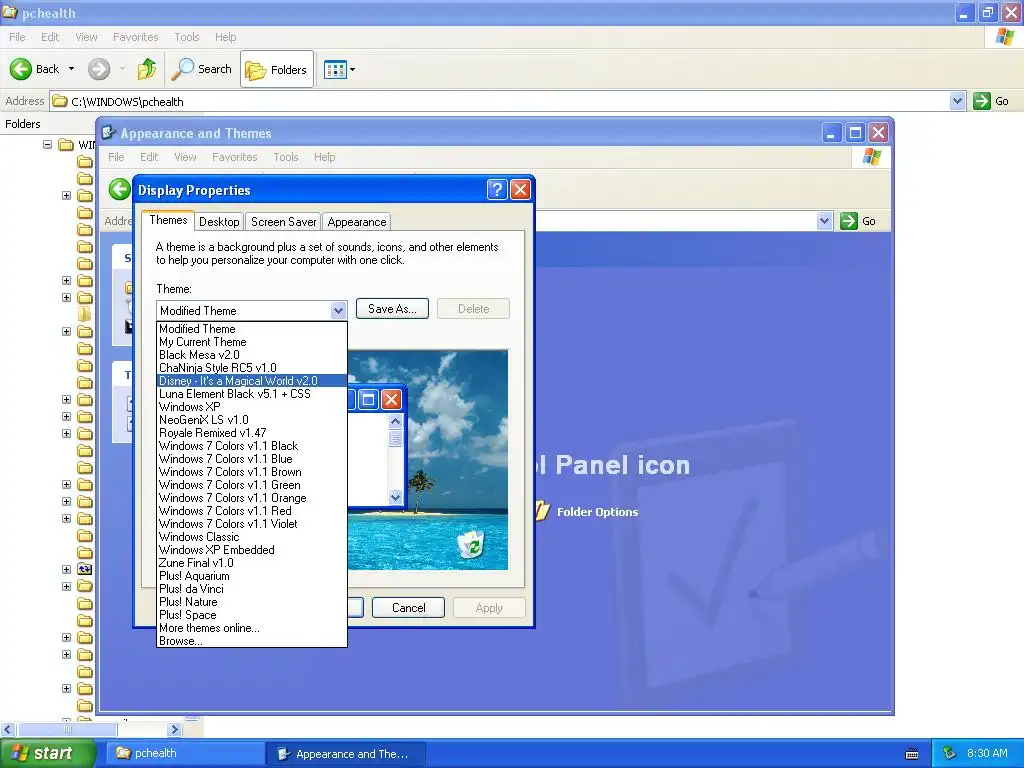Switch to the Desktop tab

219,222
